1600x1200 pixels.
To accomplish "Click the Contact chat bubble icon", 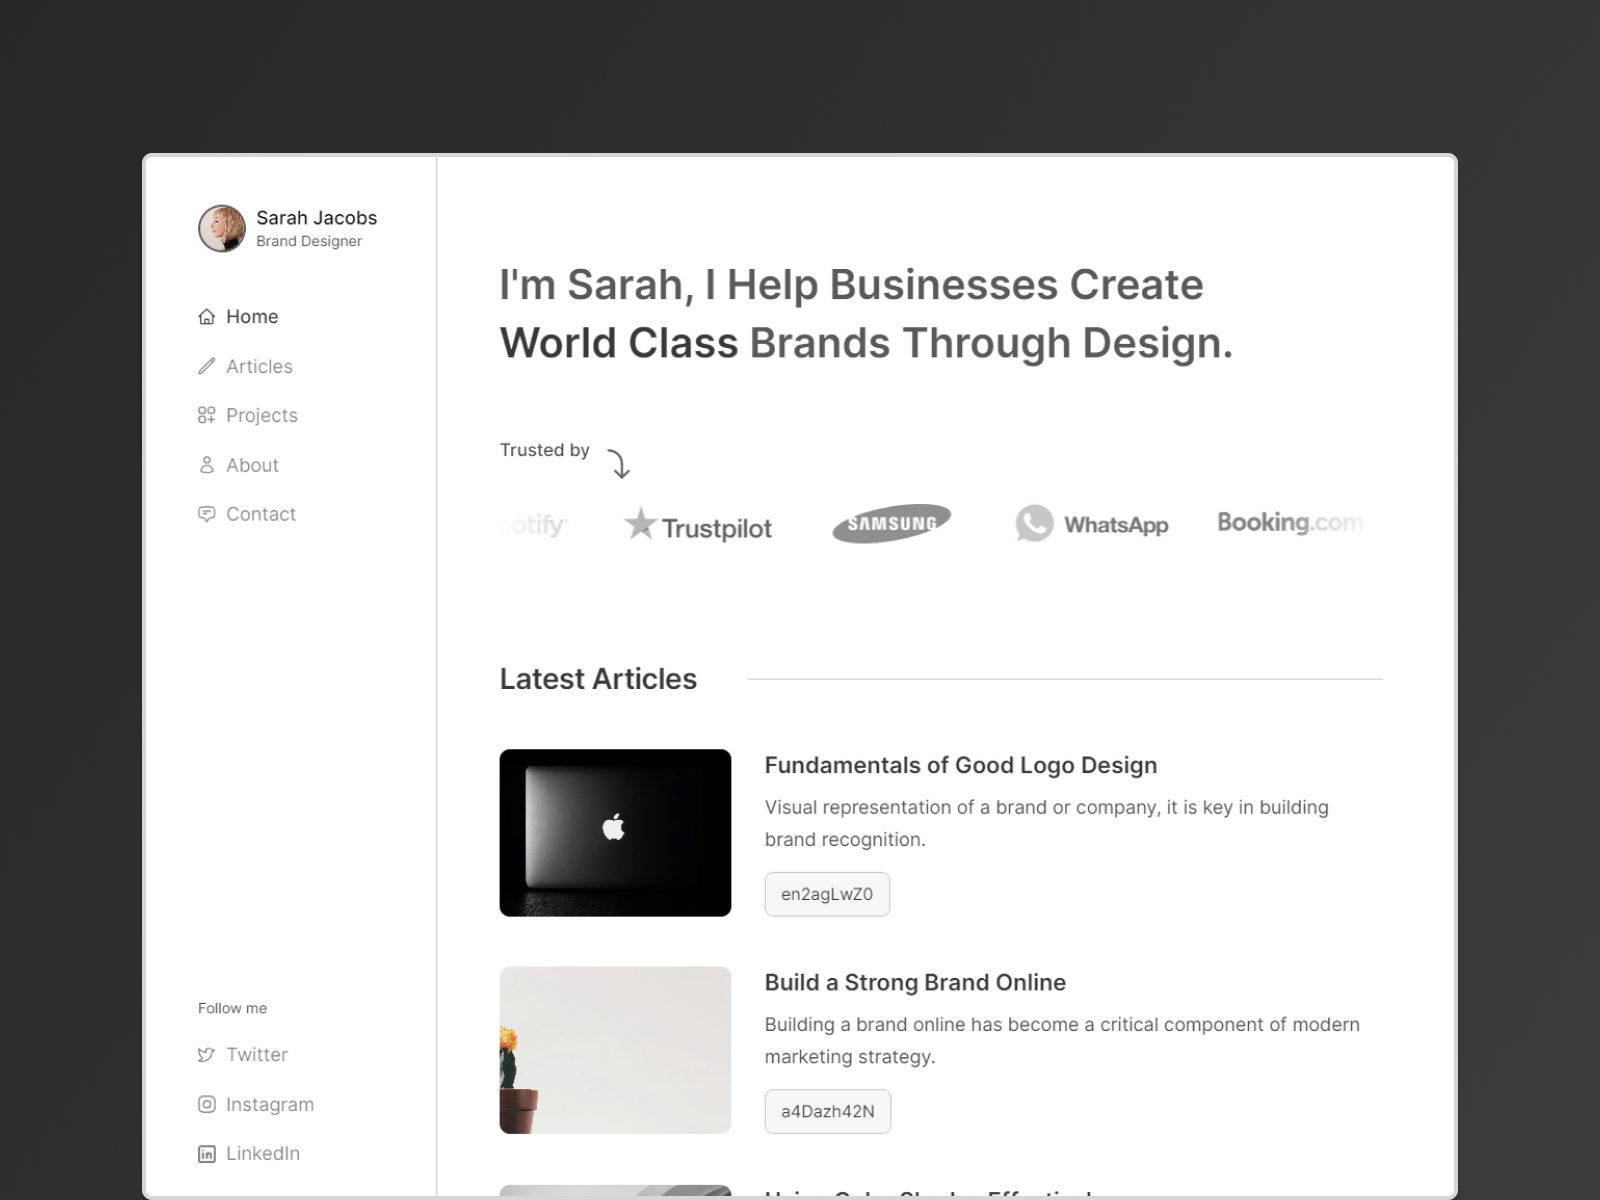I will 207,514.
